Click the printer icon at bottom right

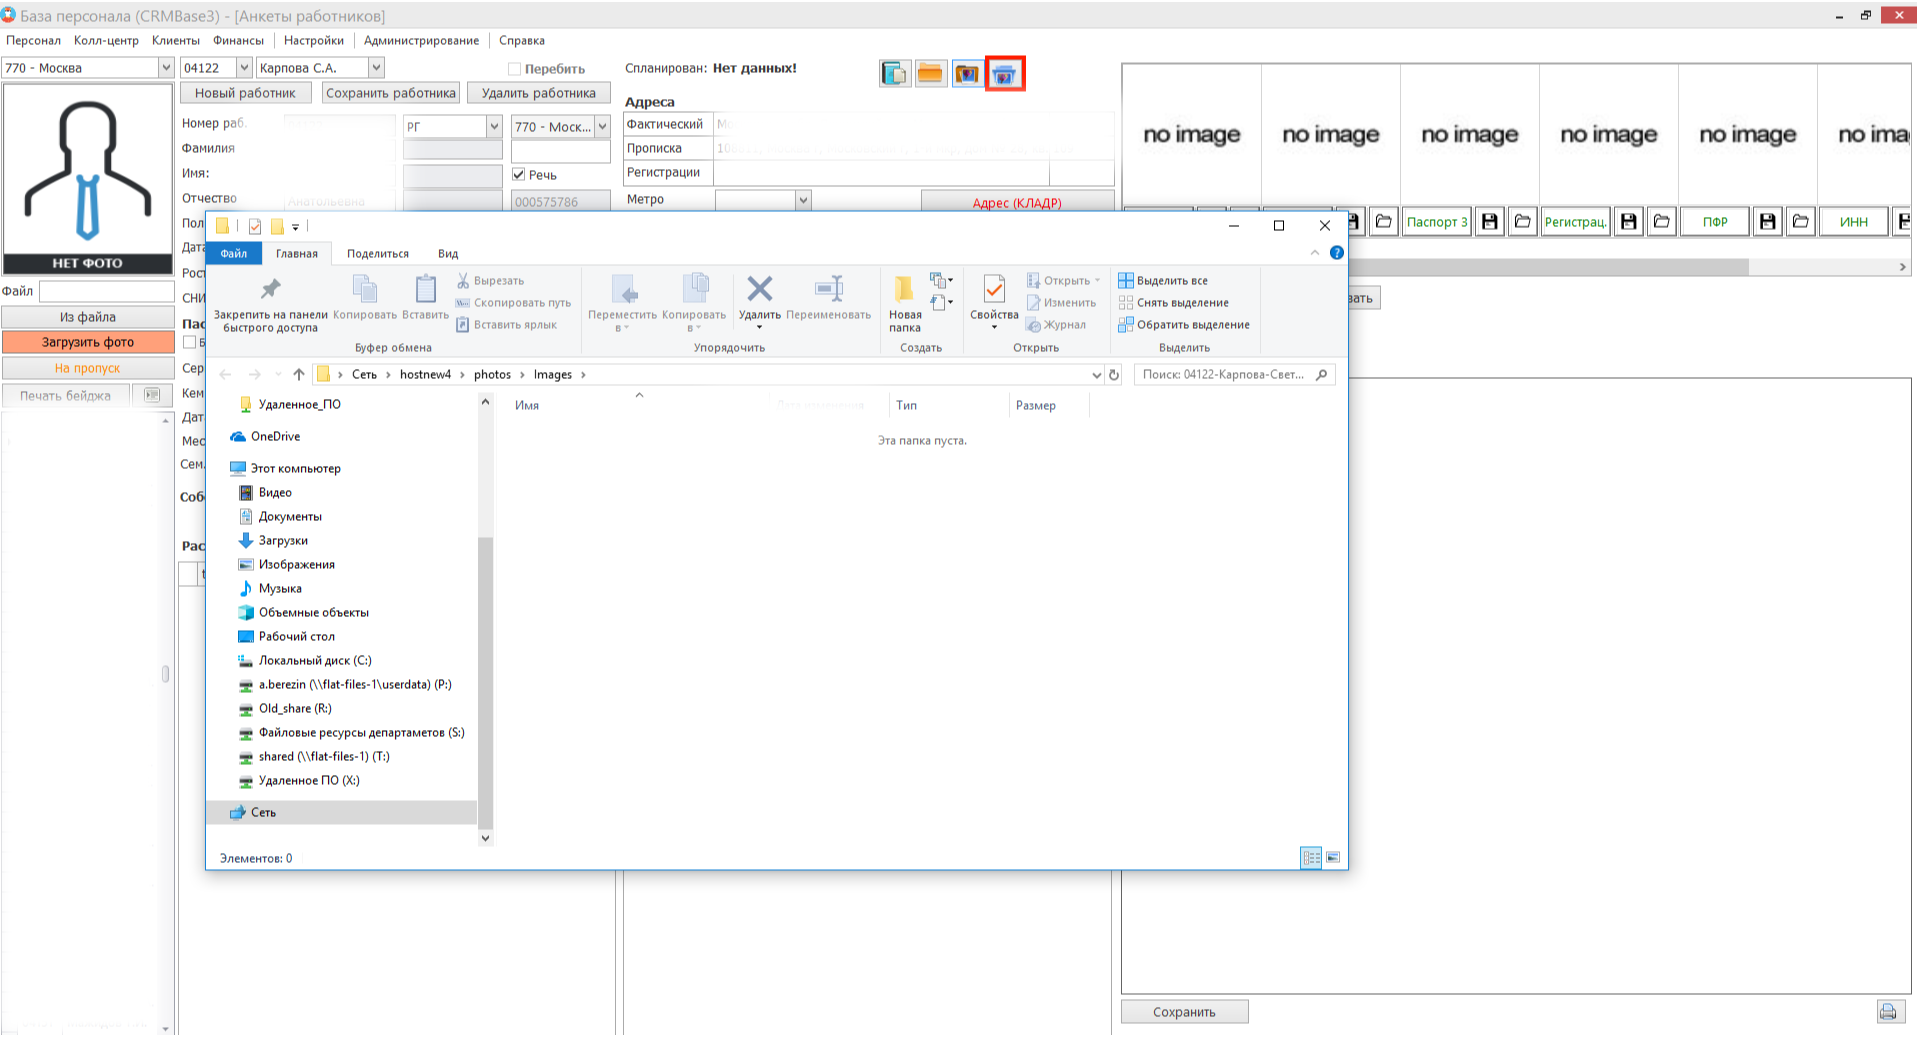(x=1887, y=1012)
